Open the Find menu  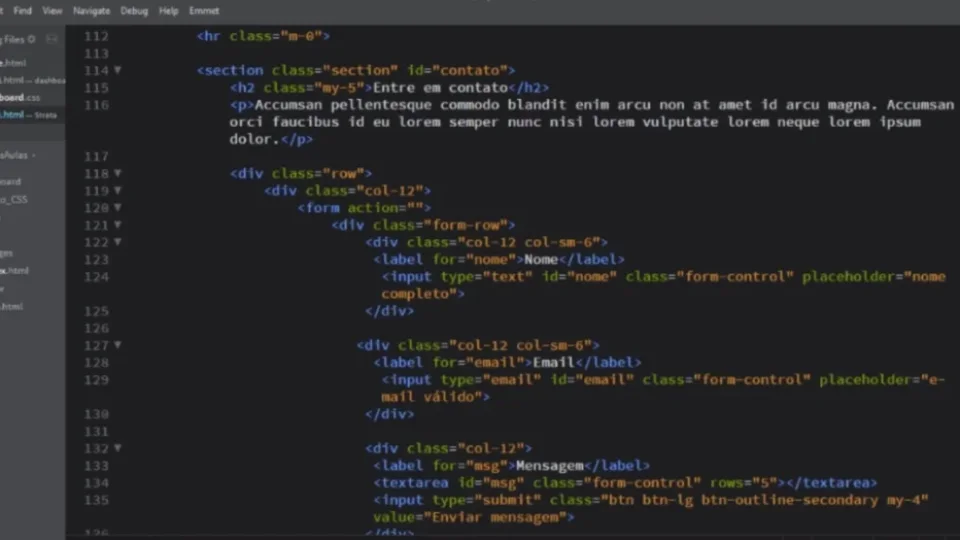[x=23, y=11]
